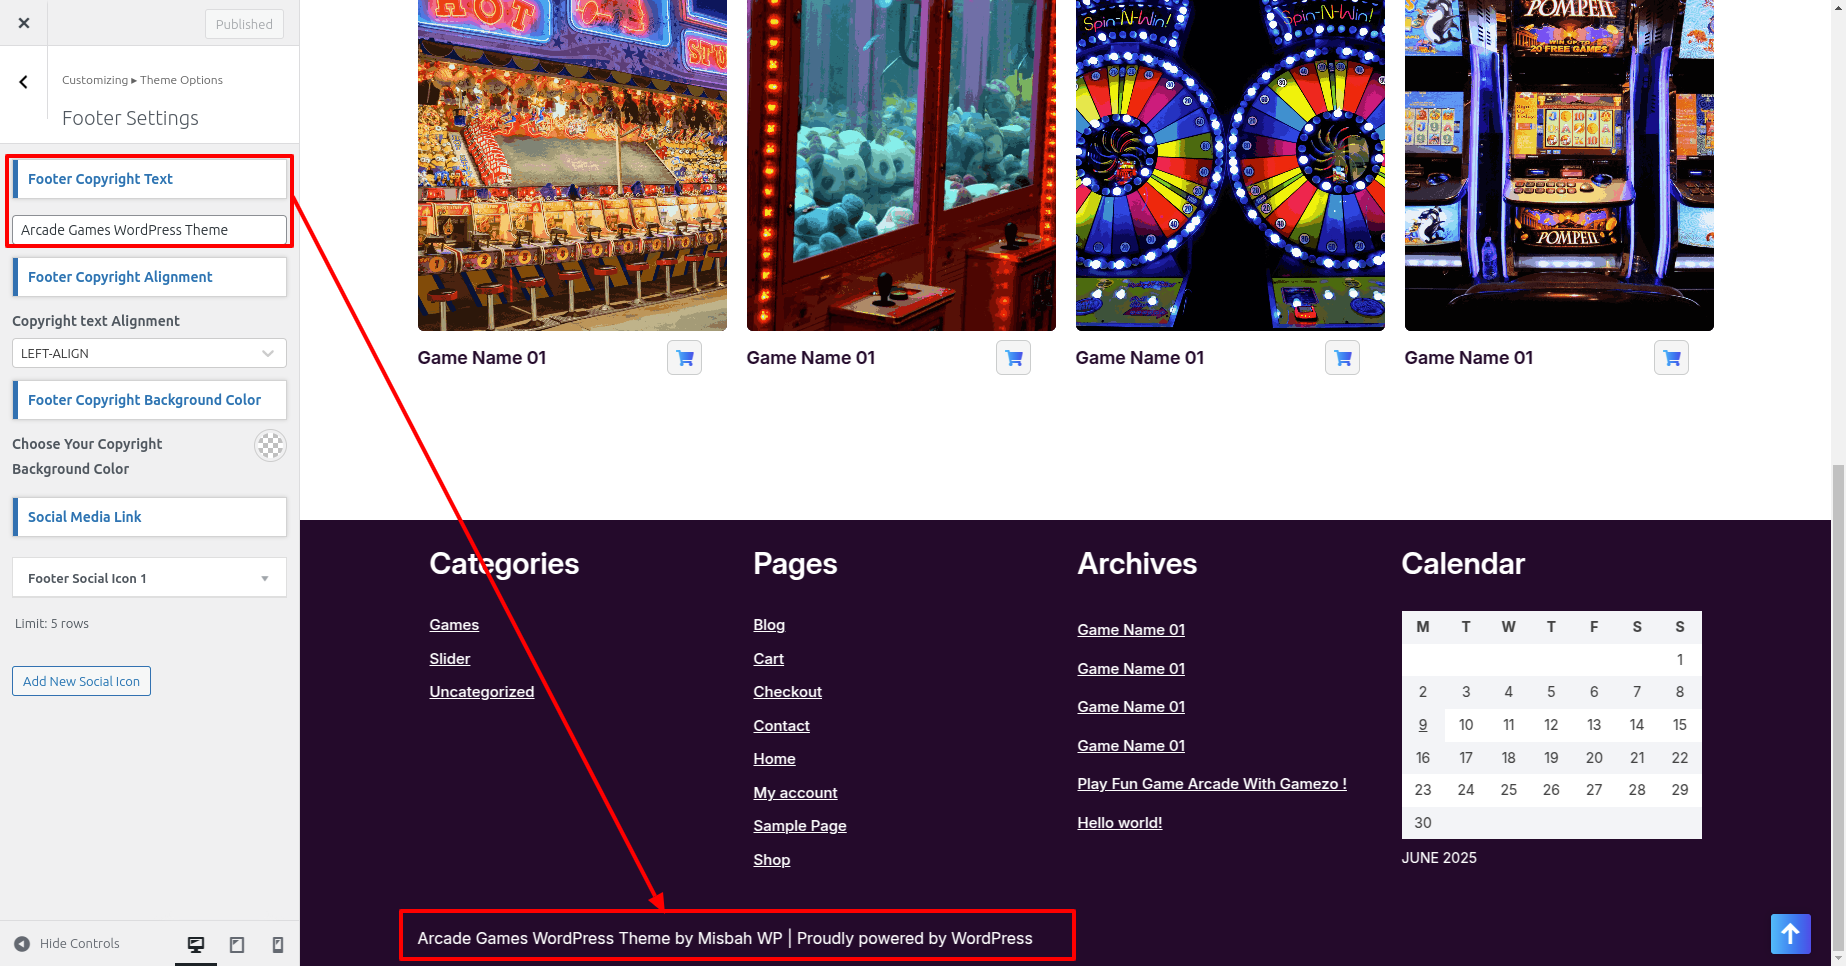Select day 9 in the footer calendar
The image size is (1846, 966).
tap(1423, 725)
